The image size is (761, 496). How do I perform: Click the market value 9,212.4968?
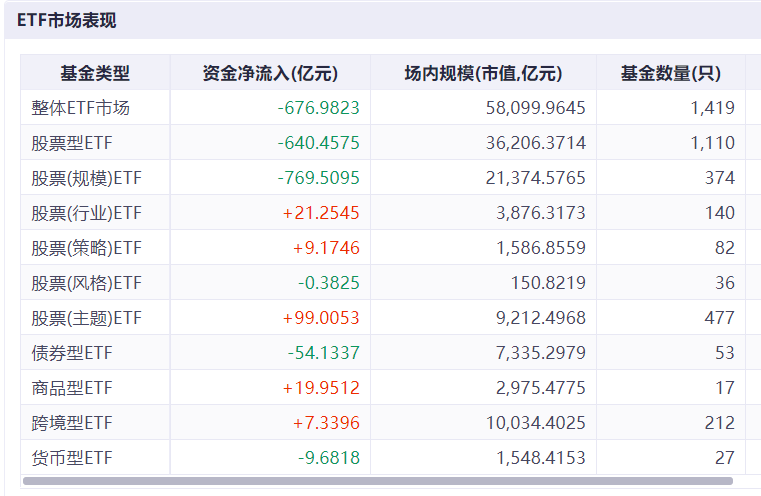pyautogui.click(x=541, y=317)
